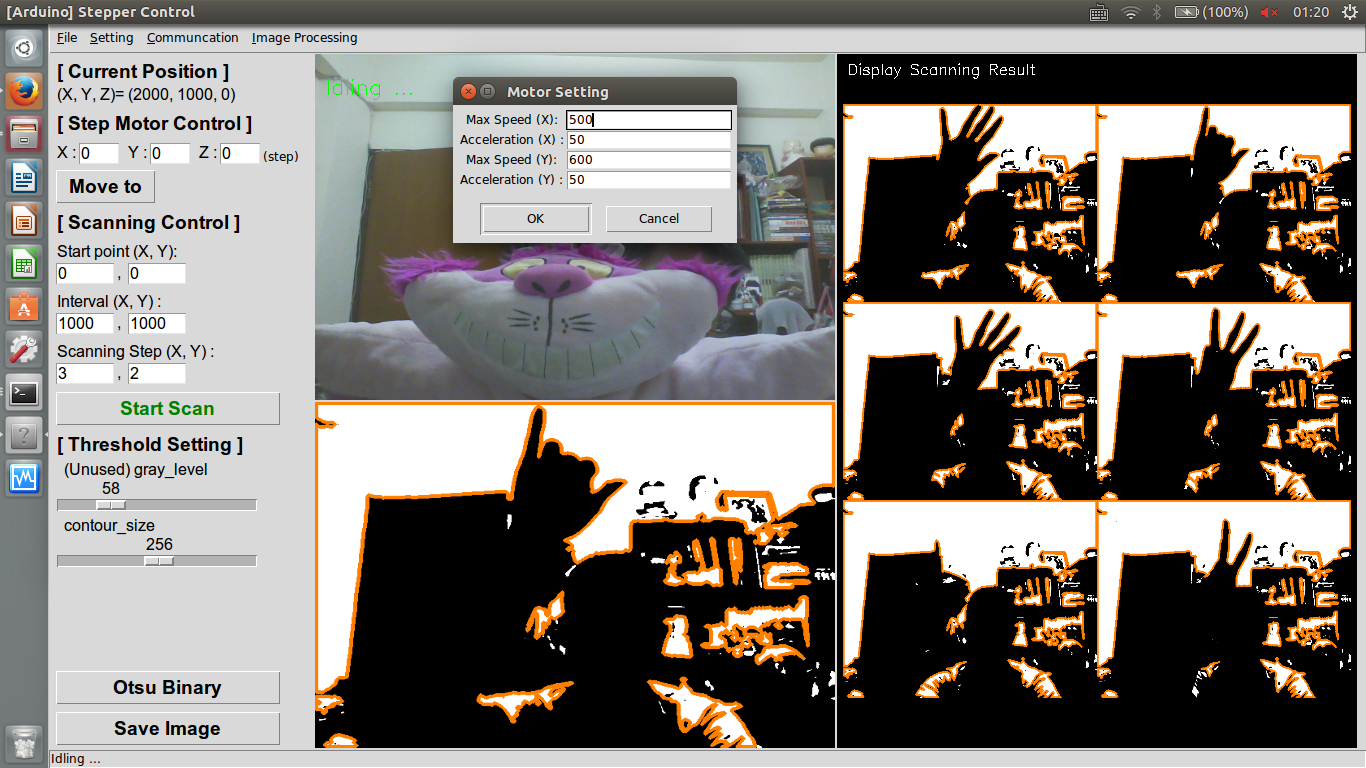The width and height of the screenshot is (1366, 768).
Task: Open the Ubuntu Dash search launcher
Action: (x=24, y=47)
